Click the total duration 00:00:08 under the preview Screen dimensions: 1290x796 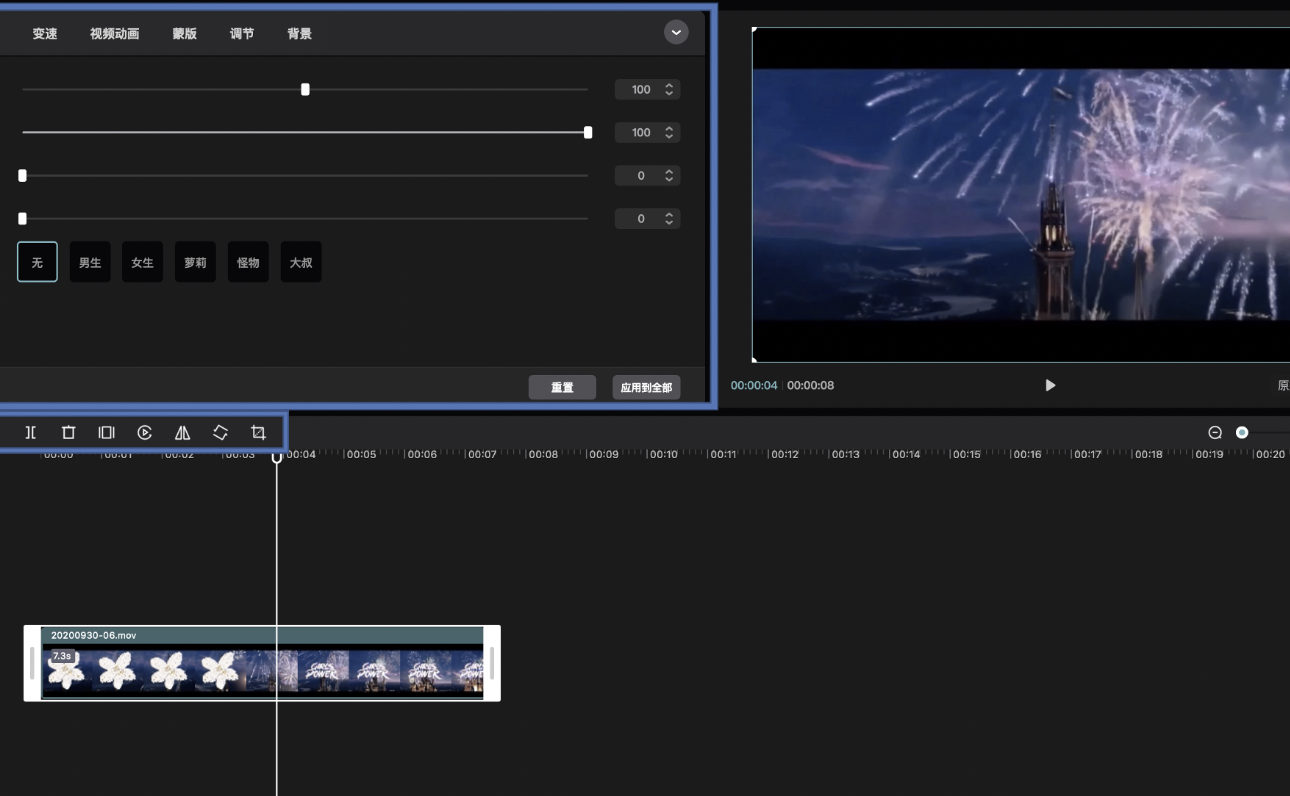tap(810, 385)
